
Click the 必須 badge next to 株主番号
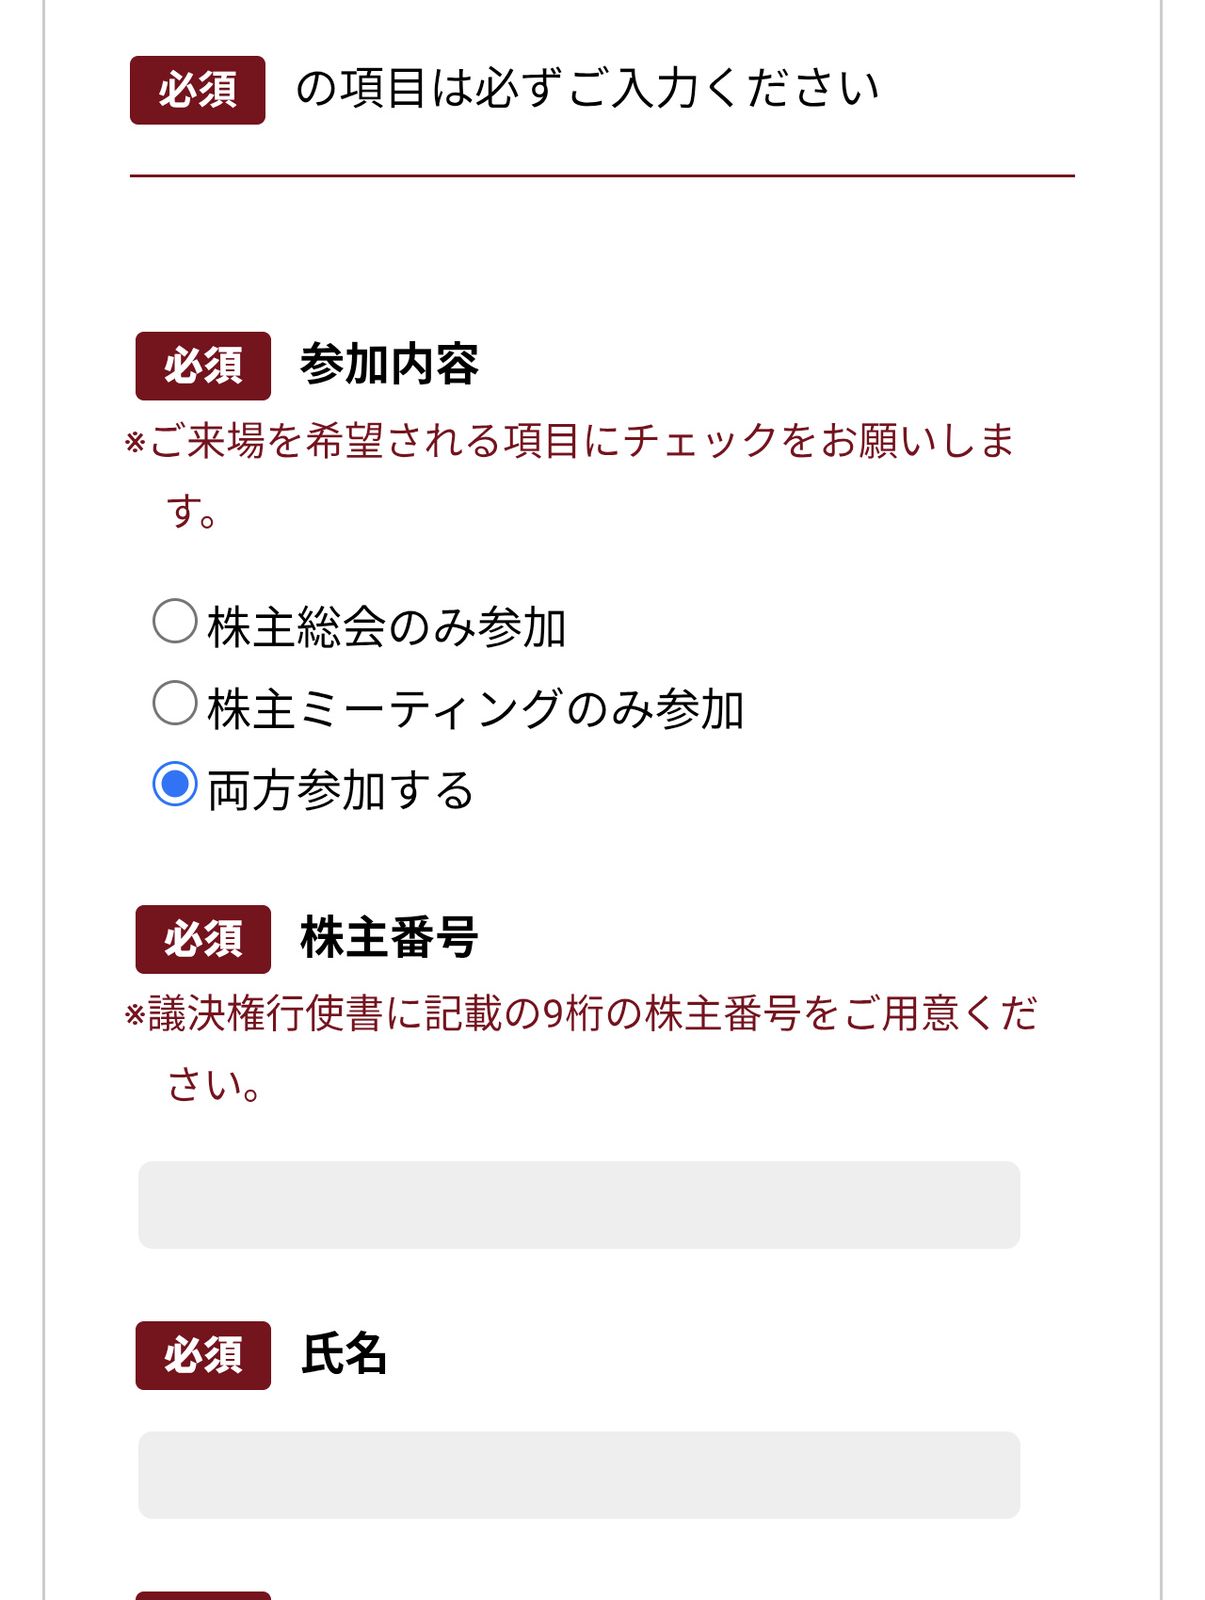coord(204,937)
